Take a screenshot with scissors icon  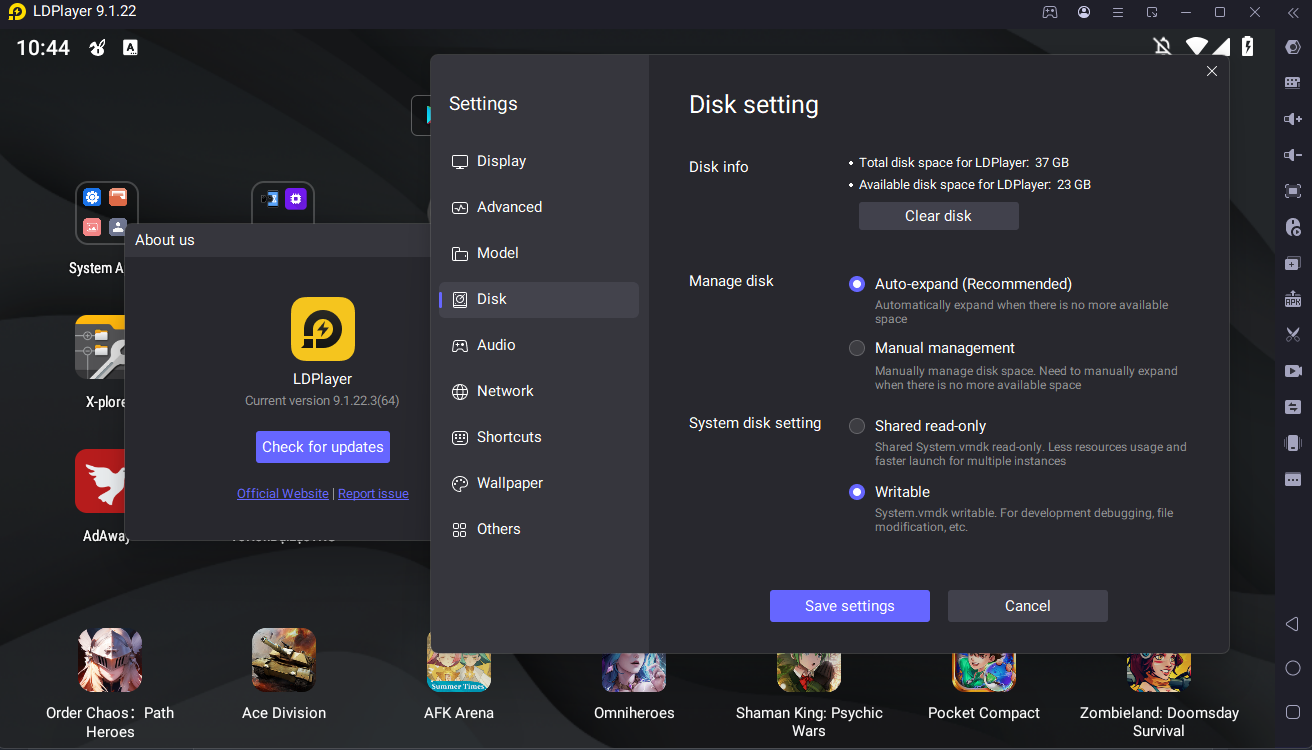point(1292,335)
